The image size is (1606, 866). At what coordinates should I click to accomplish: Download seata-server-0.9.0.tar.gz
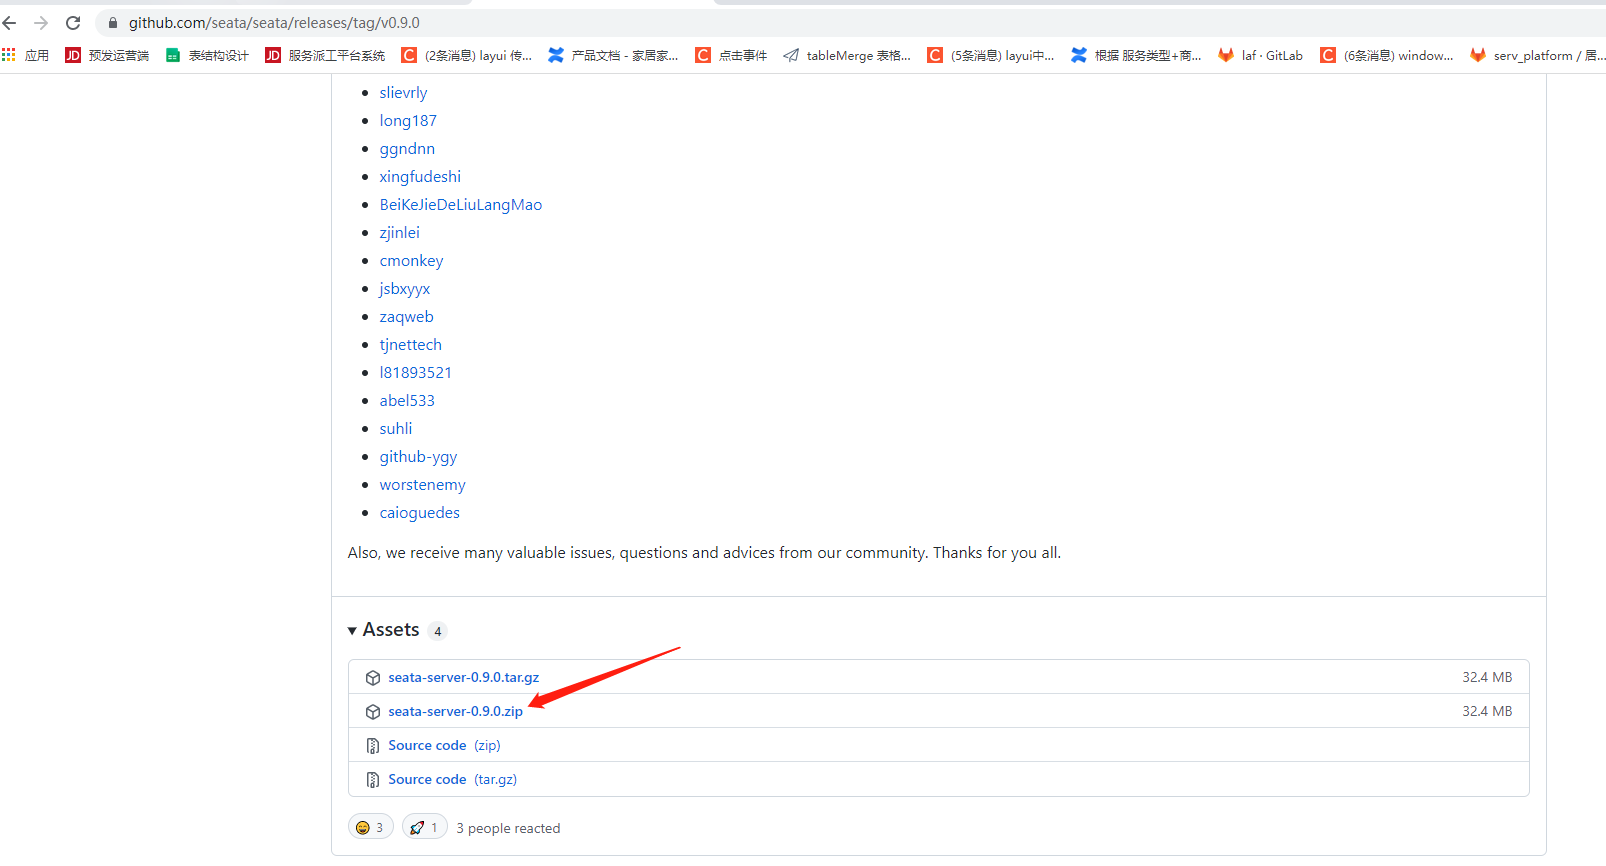click(x=463, y=677)
